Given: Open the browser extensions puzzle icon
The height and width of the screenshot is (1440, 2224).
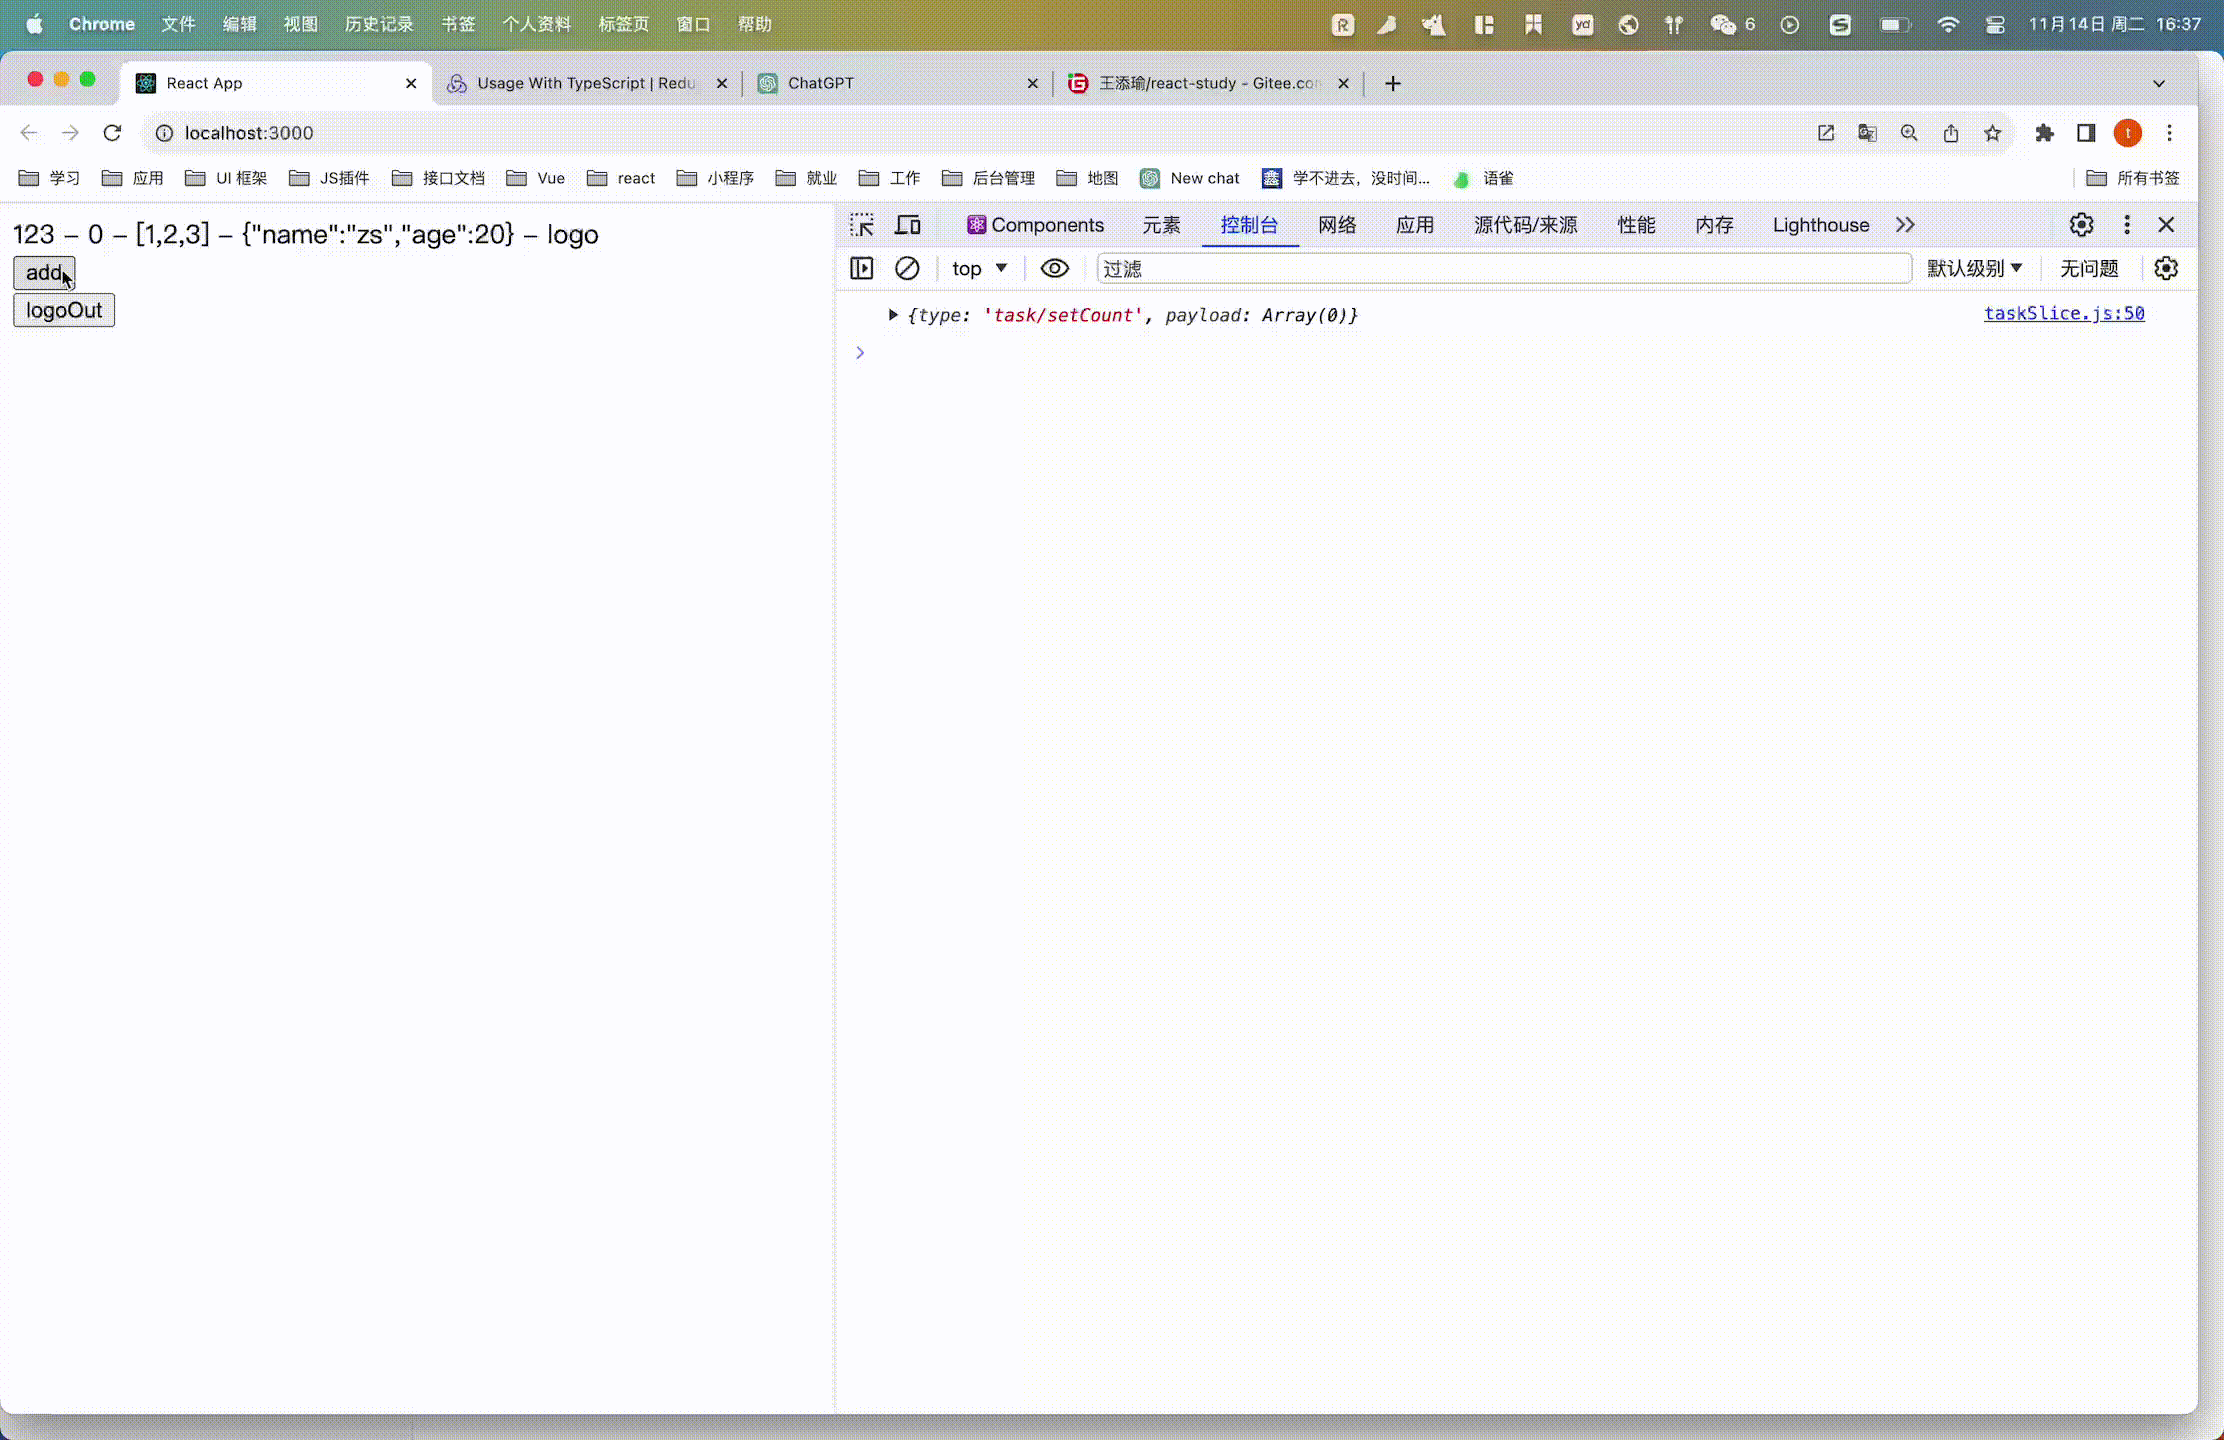Looking at the screenshot, I should coord(2044,132).
